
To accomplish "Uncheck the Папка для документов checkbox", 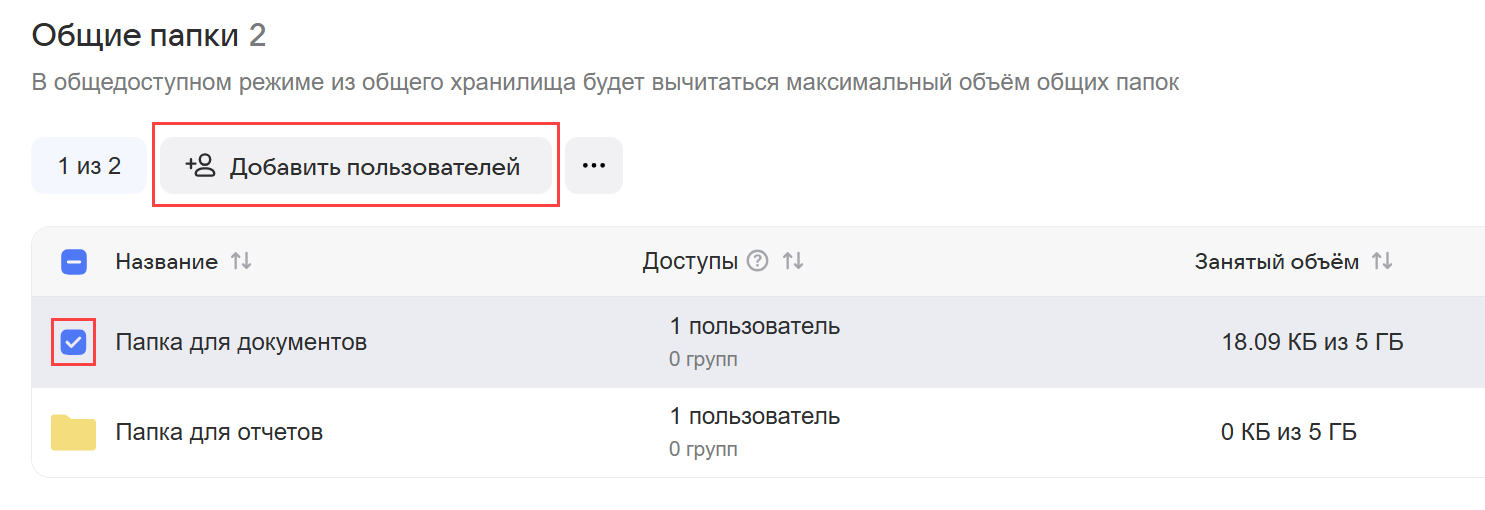I will point(74,342).
